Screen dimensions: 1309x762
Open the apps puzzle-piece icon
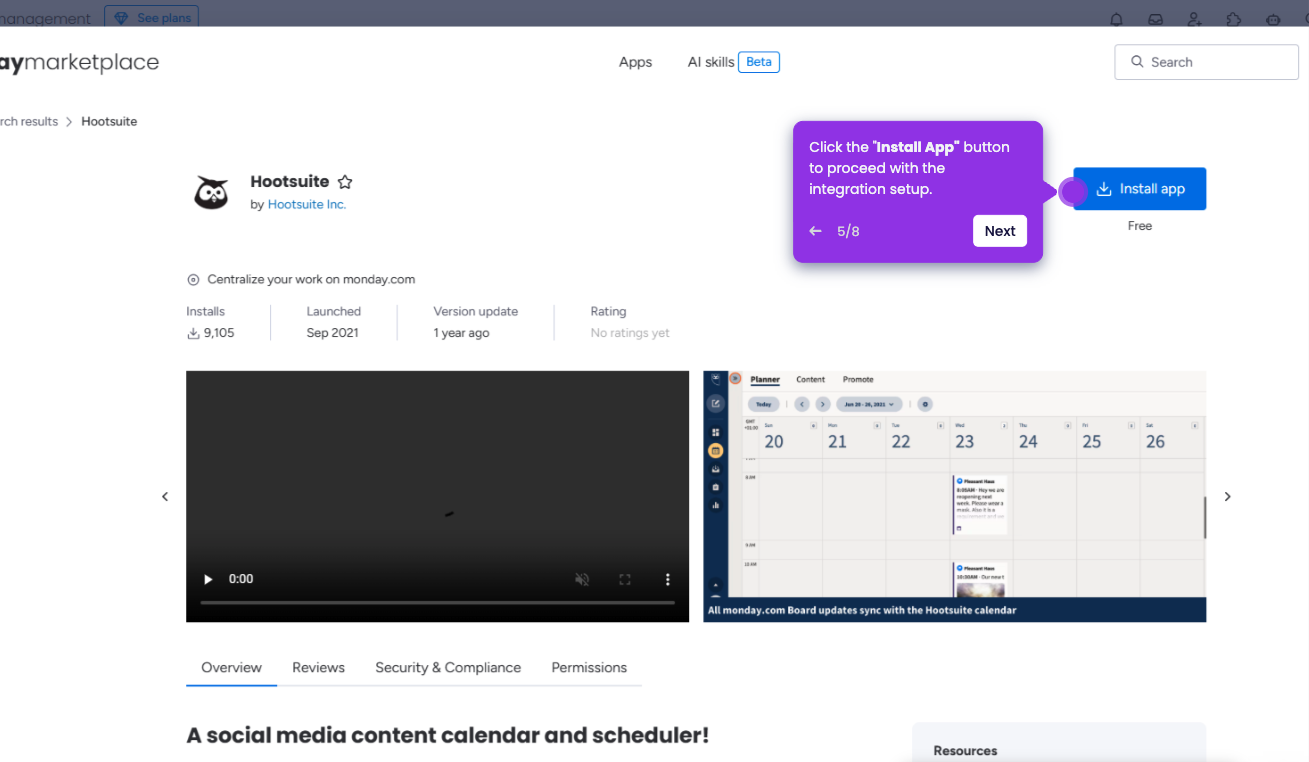(1233, 19)
